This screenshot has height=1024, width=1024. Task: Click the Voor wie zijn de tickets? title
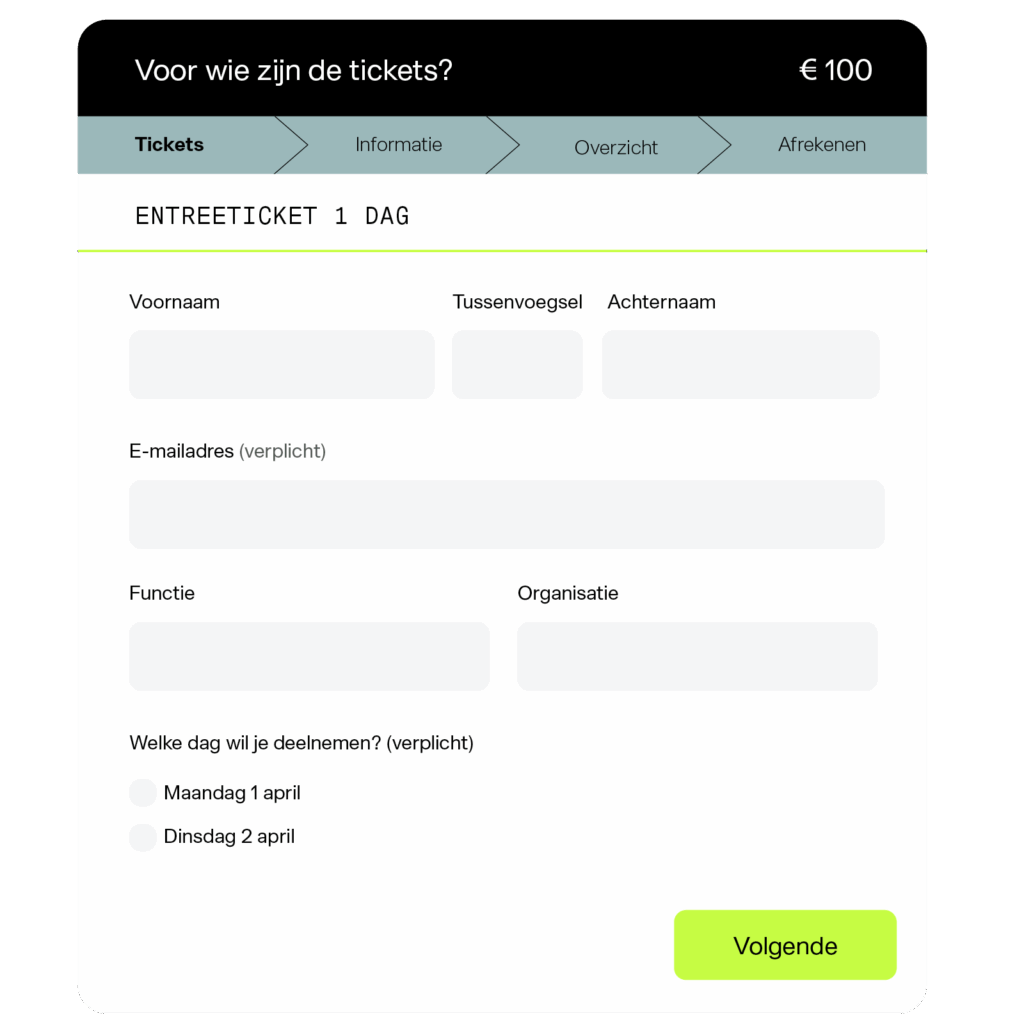click(x=294, y=70)
